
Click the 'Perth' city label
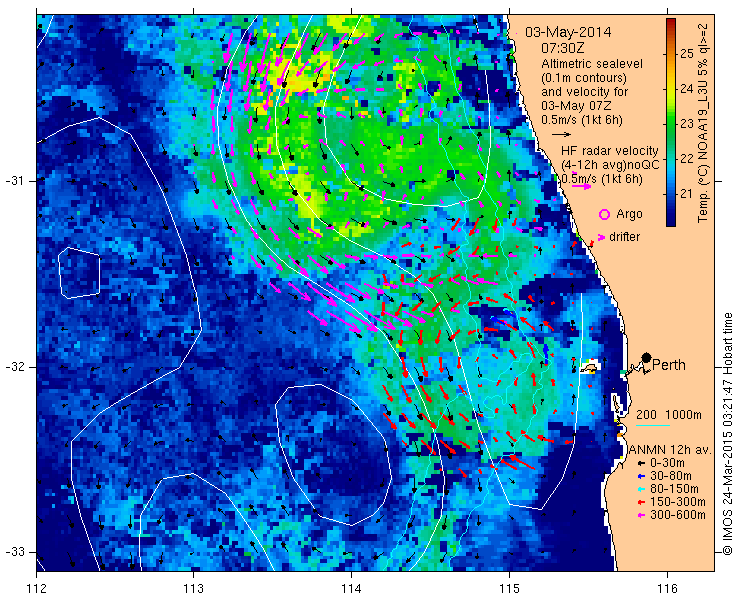click(669, 364)
